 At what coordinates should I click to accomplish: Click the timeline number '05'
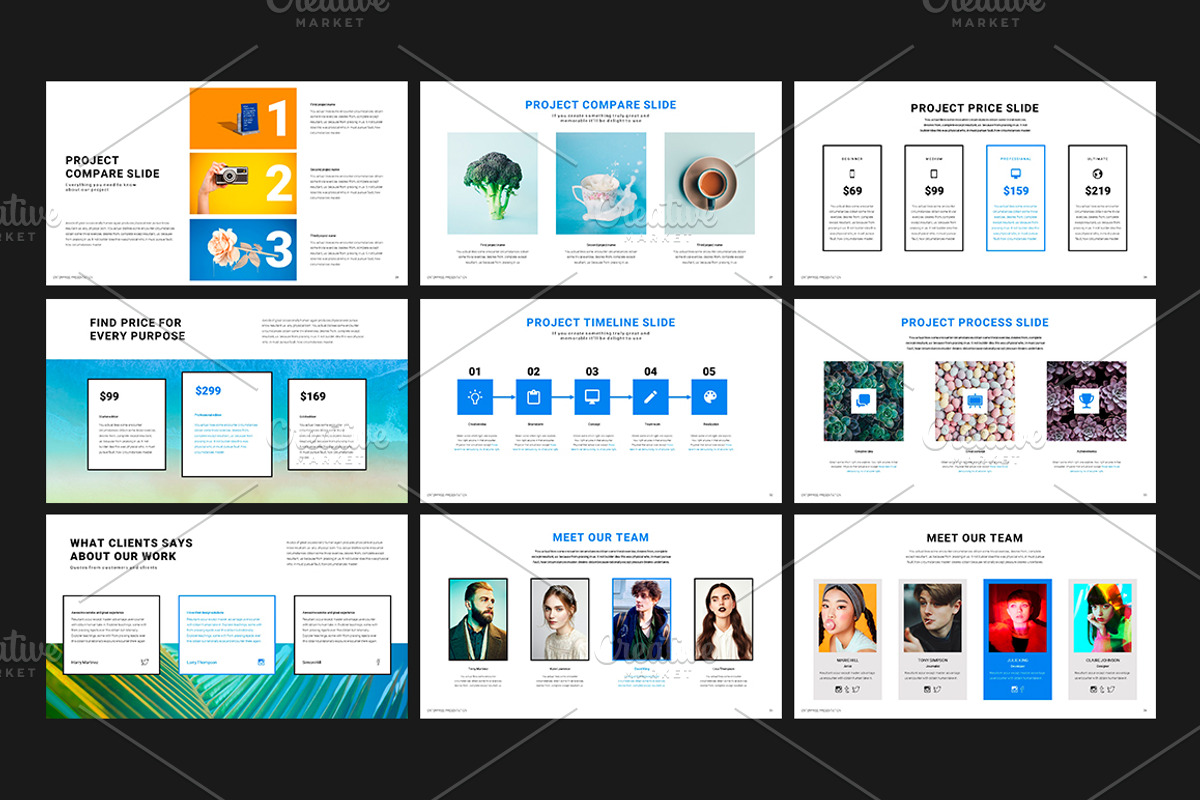pyautogui.click(x=710, y=371)
